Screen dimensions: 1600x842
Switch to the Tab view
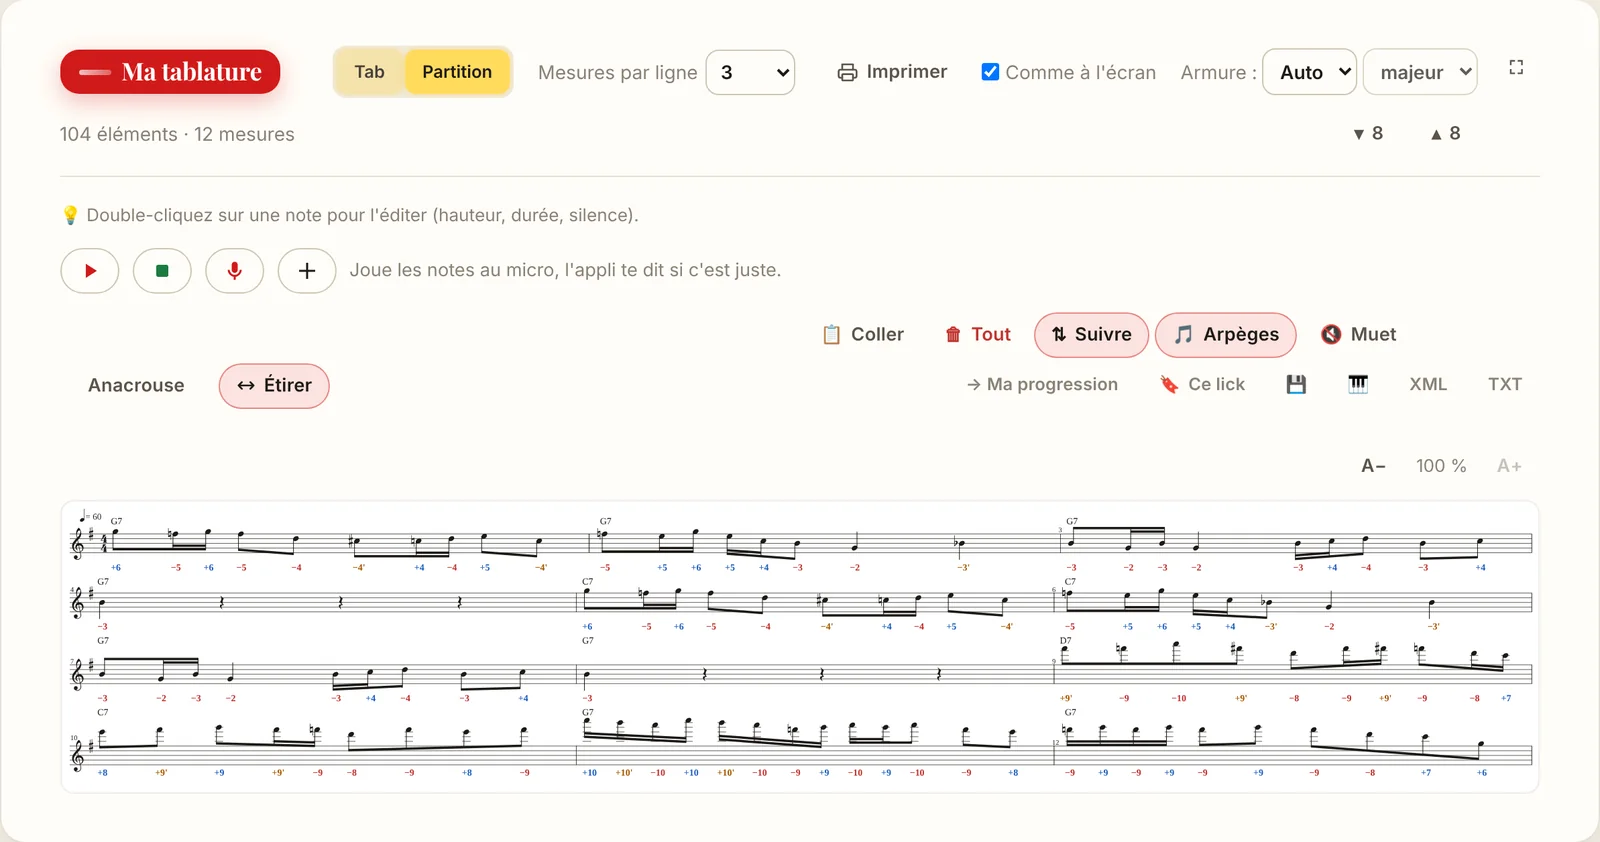point(370,72)
